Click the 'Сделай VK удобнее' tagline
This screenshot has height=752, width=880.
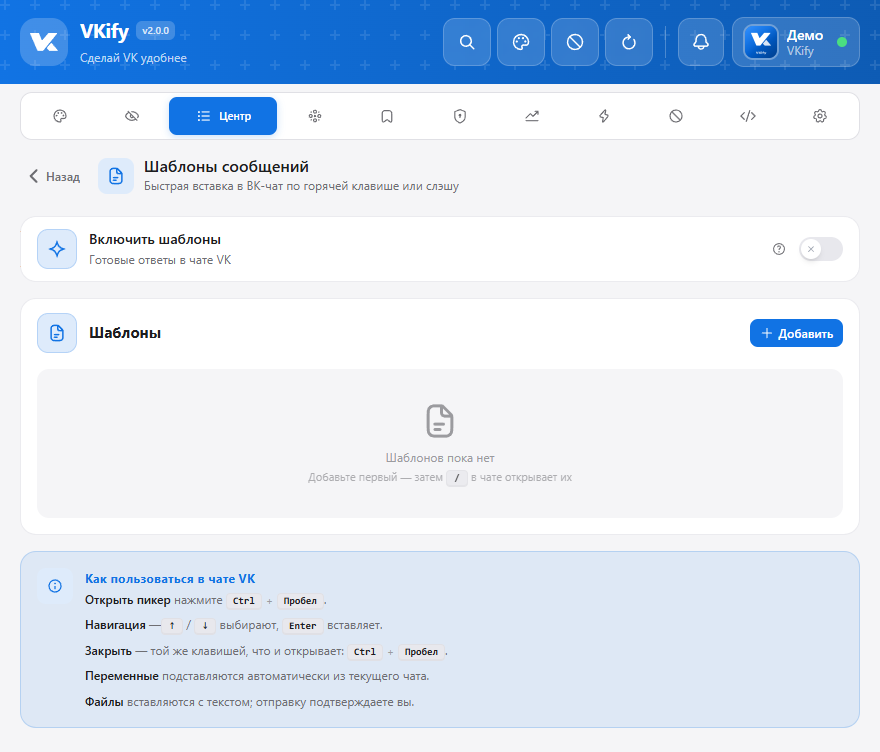[x=133, y=58]
